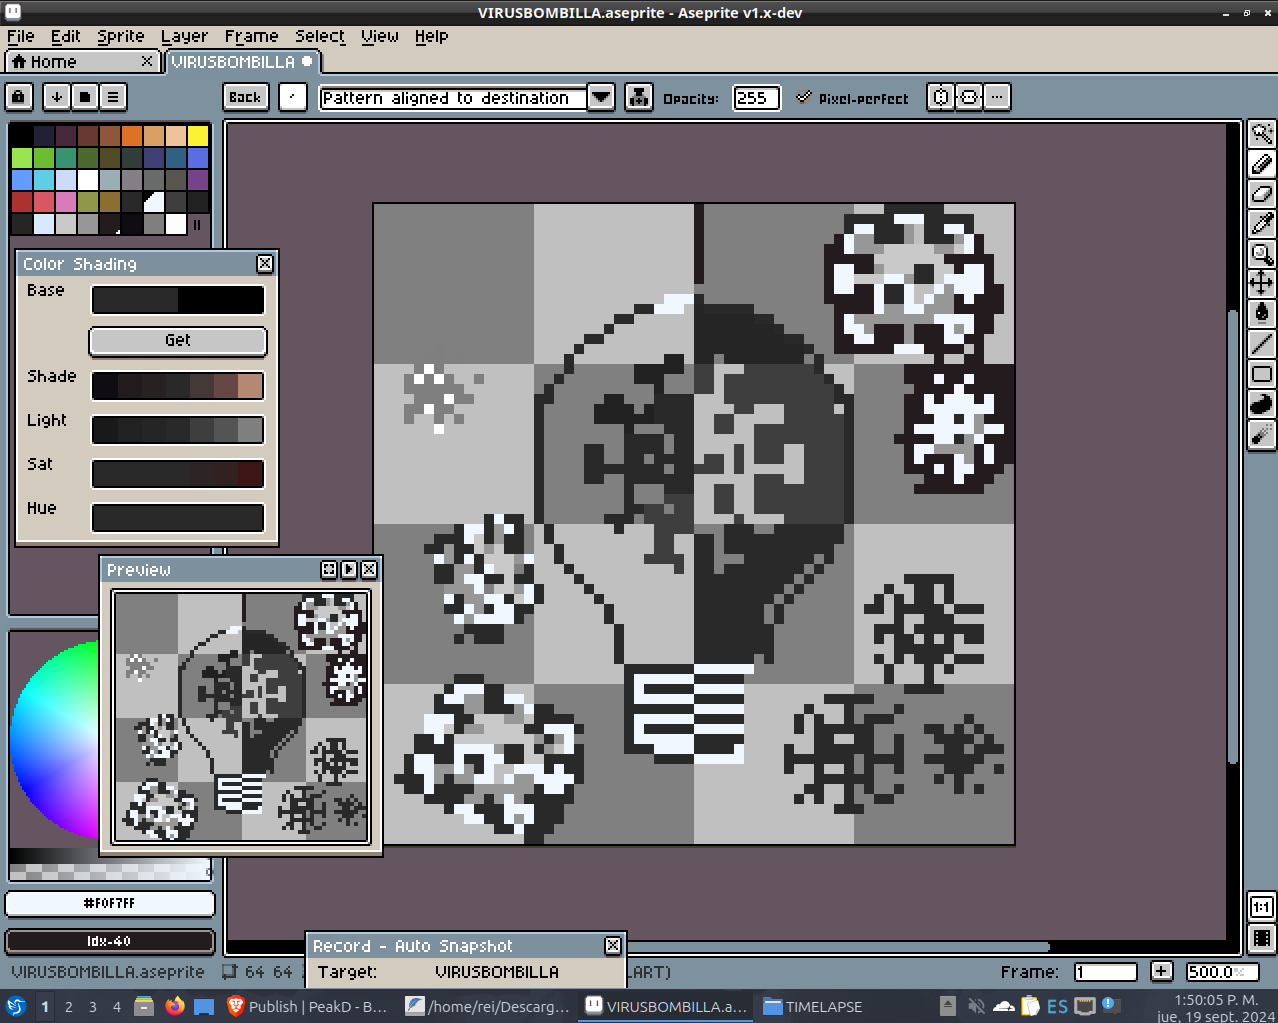Click the Pattern aligned to destination field

pos(453,97)
